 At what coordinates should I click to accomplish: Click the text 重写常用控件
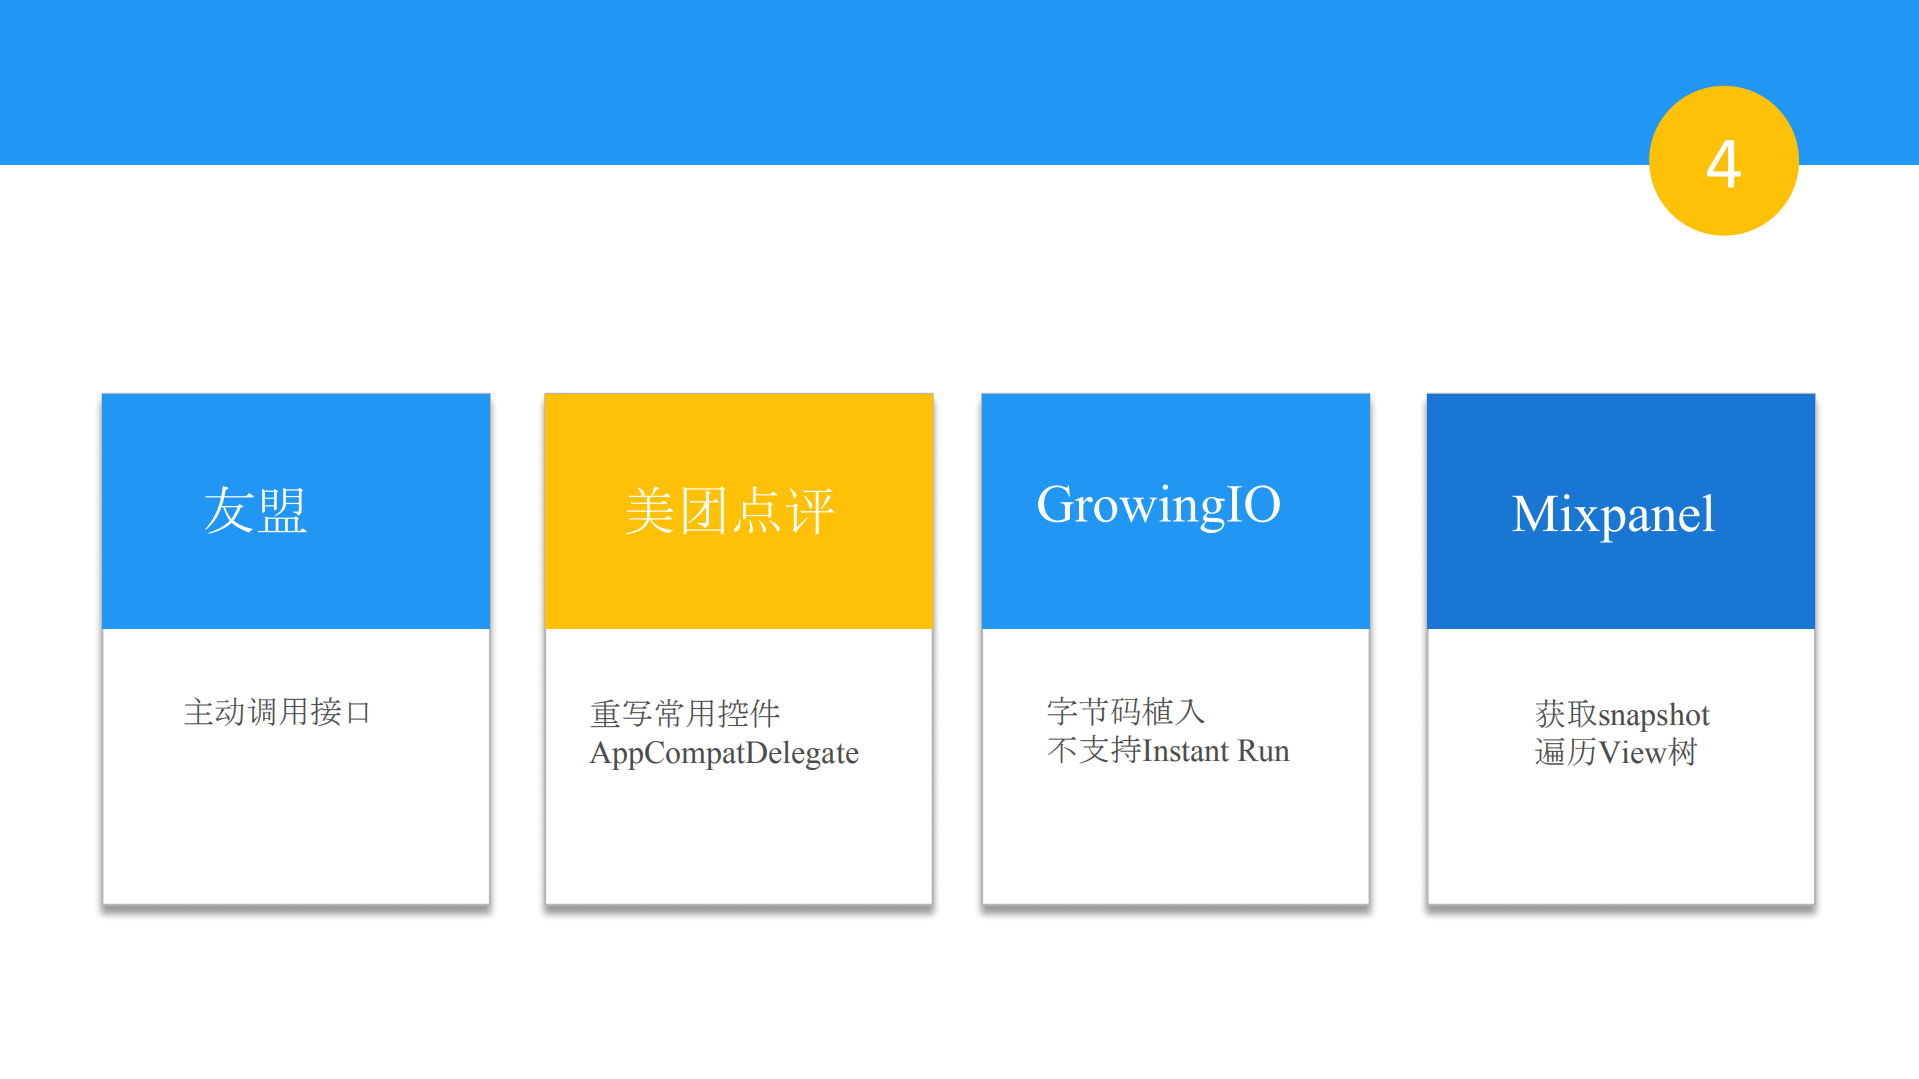(x=684, y=712)
